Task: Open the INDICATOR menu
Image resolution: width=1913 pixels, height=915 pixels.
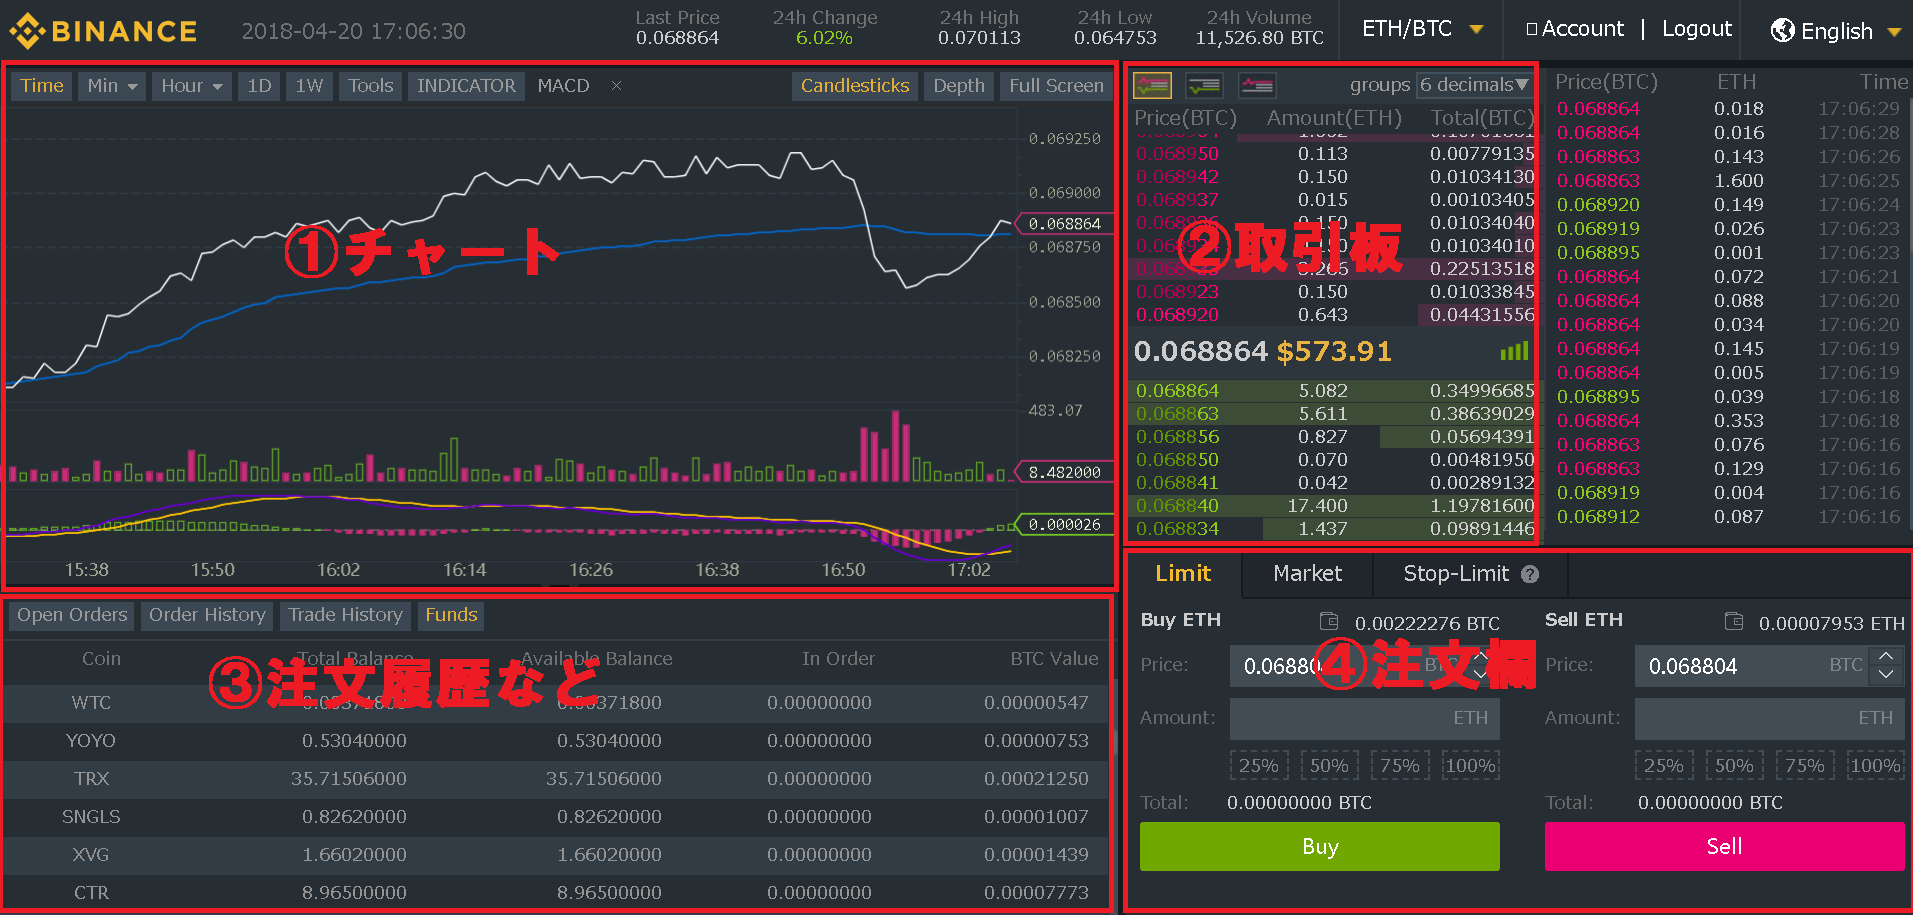Action: click(466, 86)
